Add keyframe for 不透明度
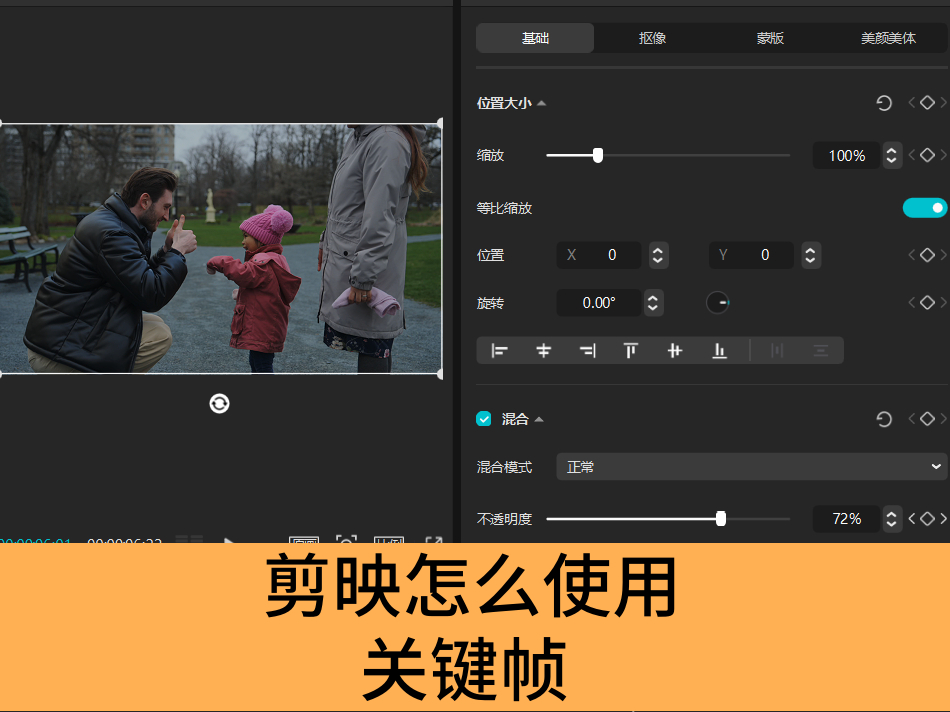 (927, 519)
